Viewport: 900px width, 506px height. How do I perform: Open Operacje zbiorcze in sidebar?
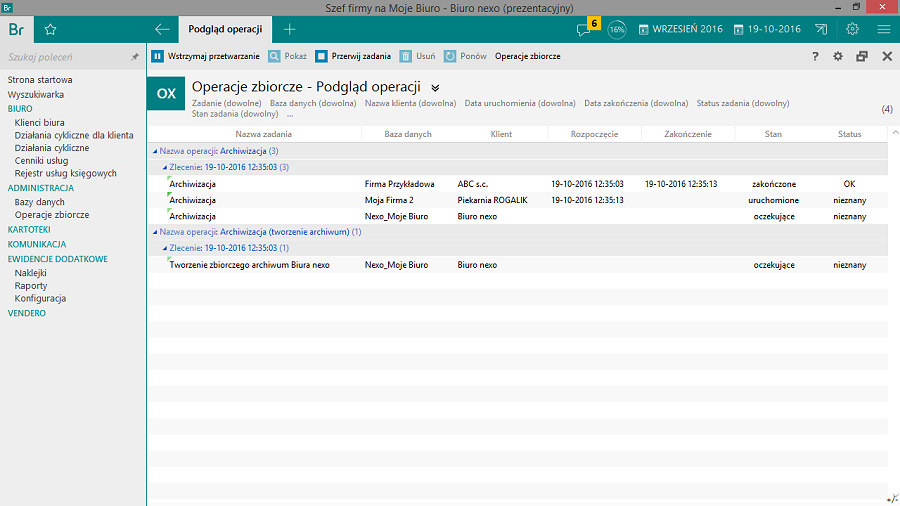(52, 215)
